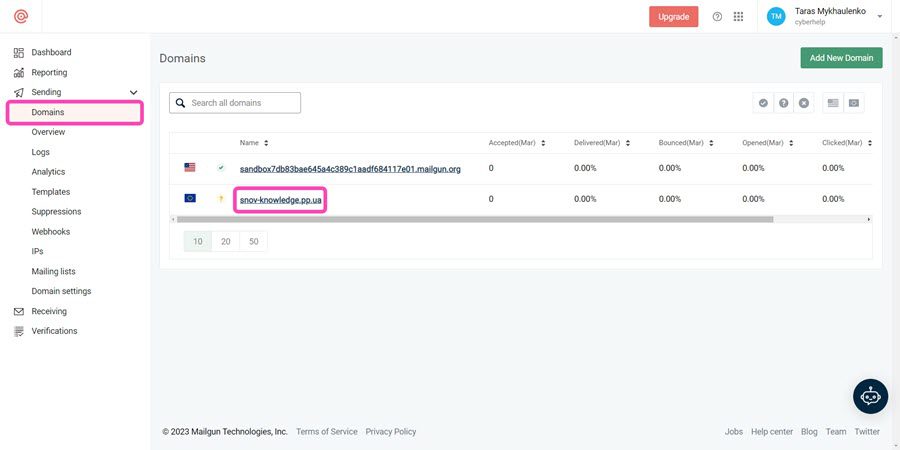The height and width of the screenshot is (450, 900).
Task: Open the apps grid icon in header
Action: click(x=739, y=17)
